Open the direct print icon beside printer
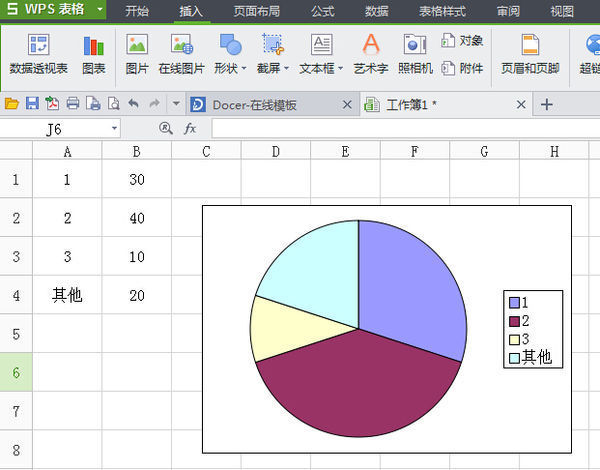Screen dimensions: 600x470 [93, 103]
